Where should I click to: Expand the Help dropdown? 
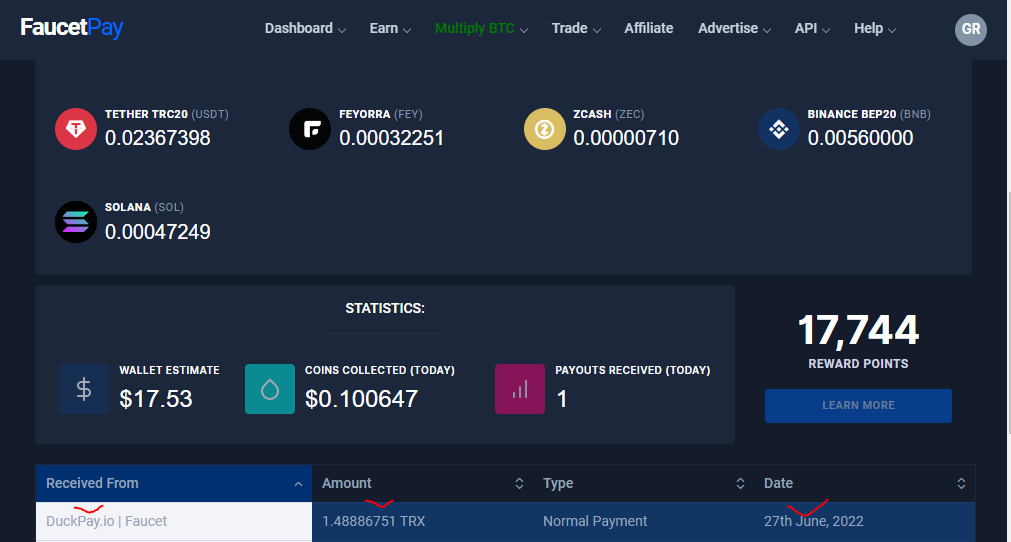click(x=875, y=28)
